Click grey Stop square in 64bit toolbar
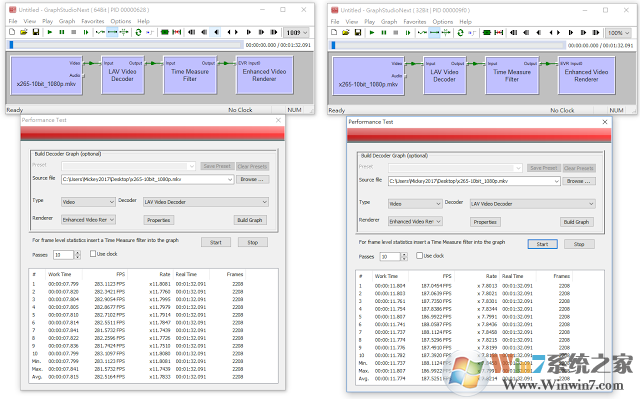 coord(73,32)
